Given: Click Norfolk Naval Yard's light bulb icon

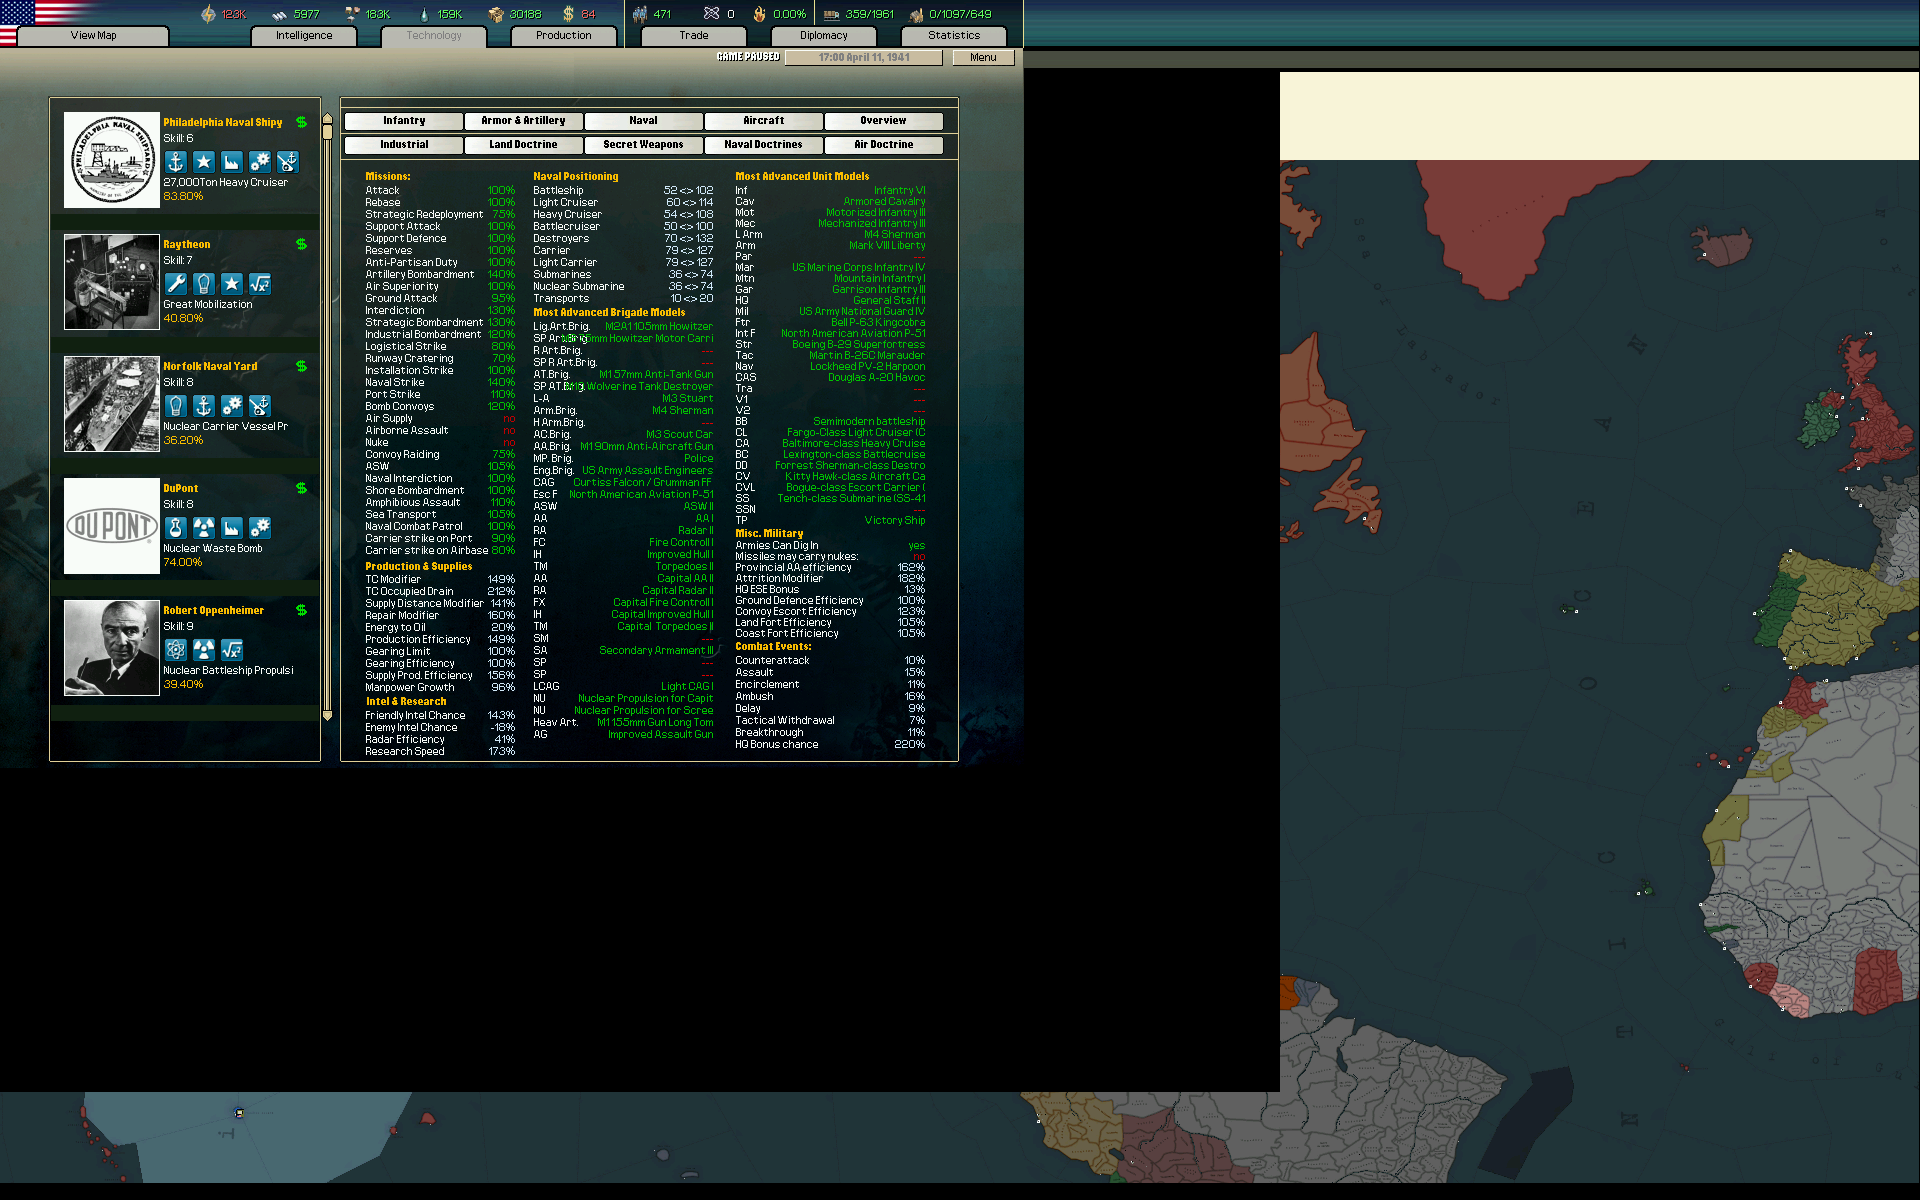Looking at the screenshot, I should pyautogui.click(x=176, y=406).
